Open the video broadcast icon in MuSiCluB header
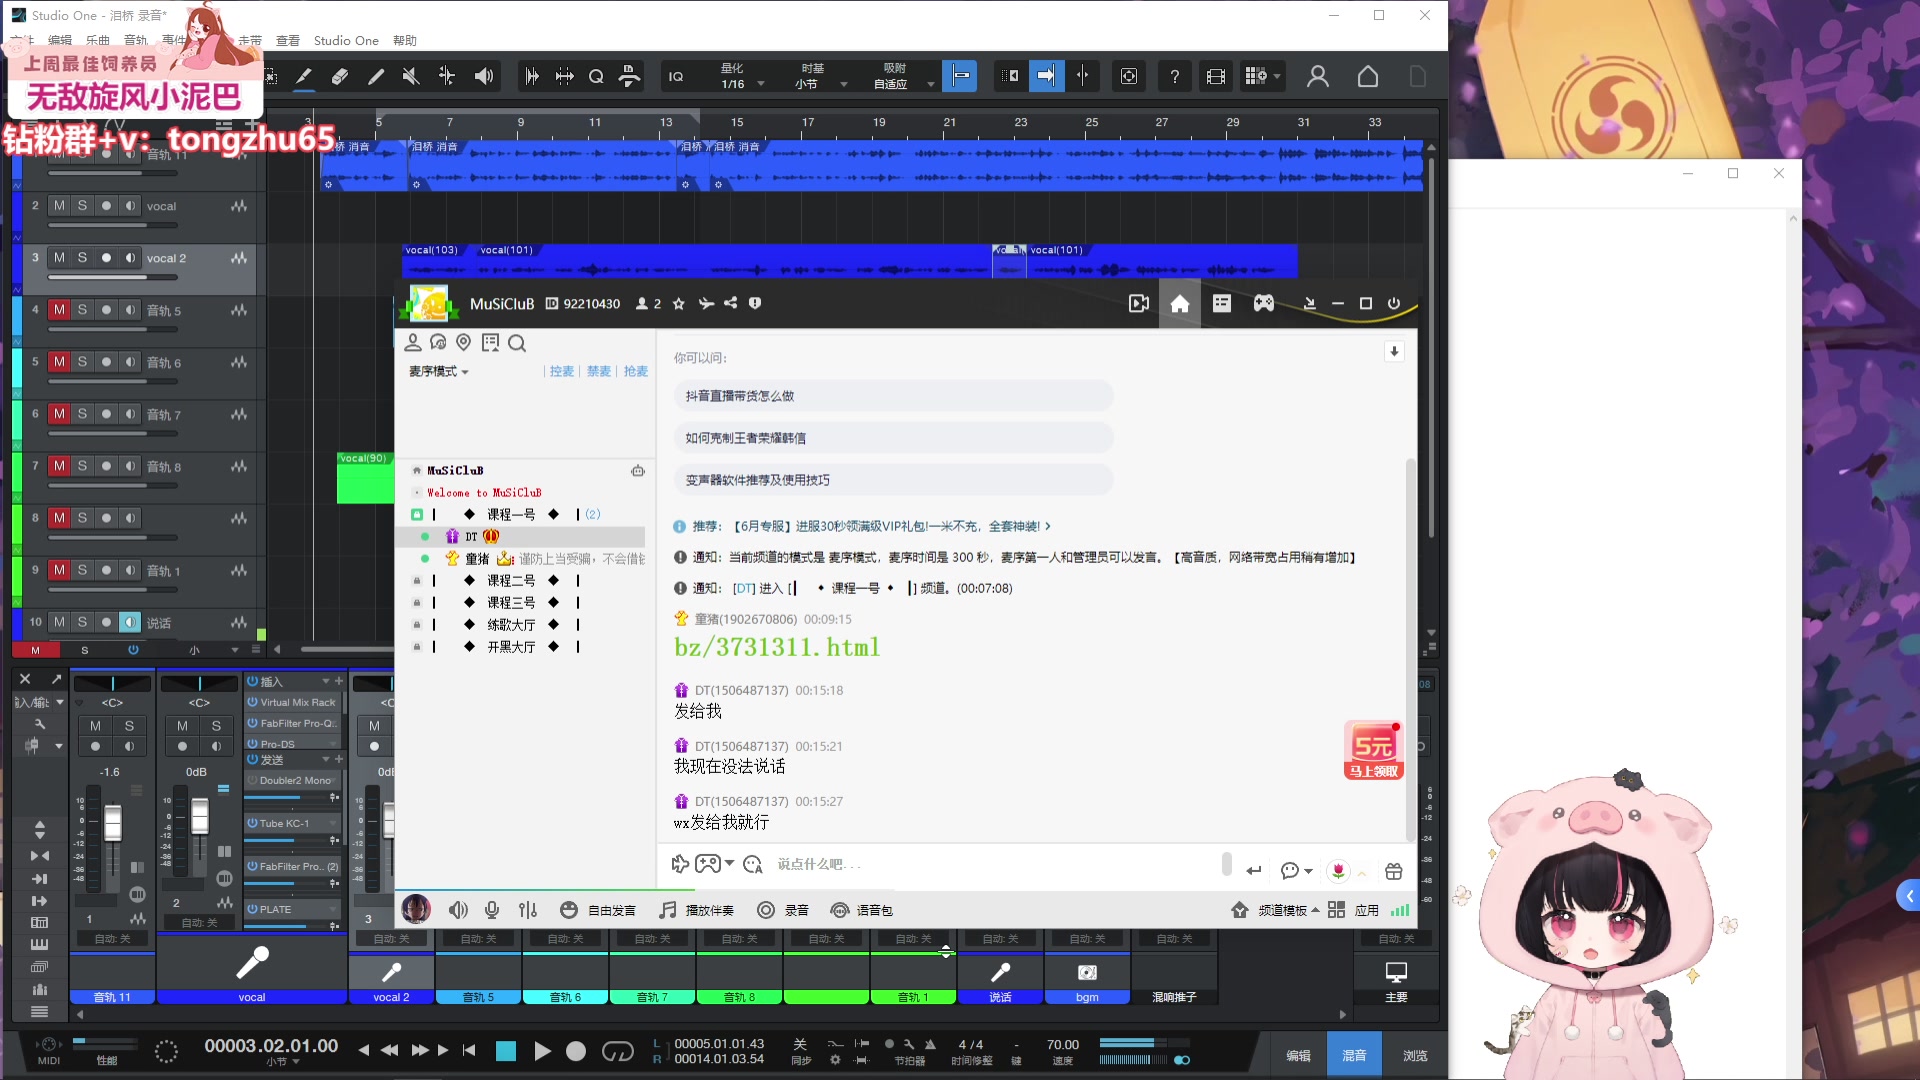The height and width of the screenshot is (1080, 1920). 1139,303
